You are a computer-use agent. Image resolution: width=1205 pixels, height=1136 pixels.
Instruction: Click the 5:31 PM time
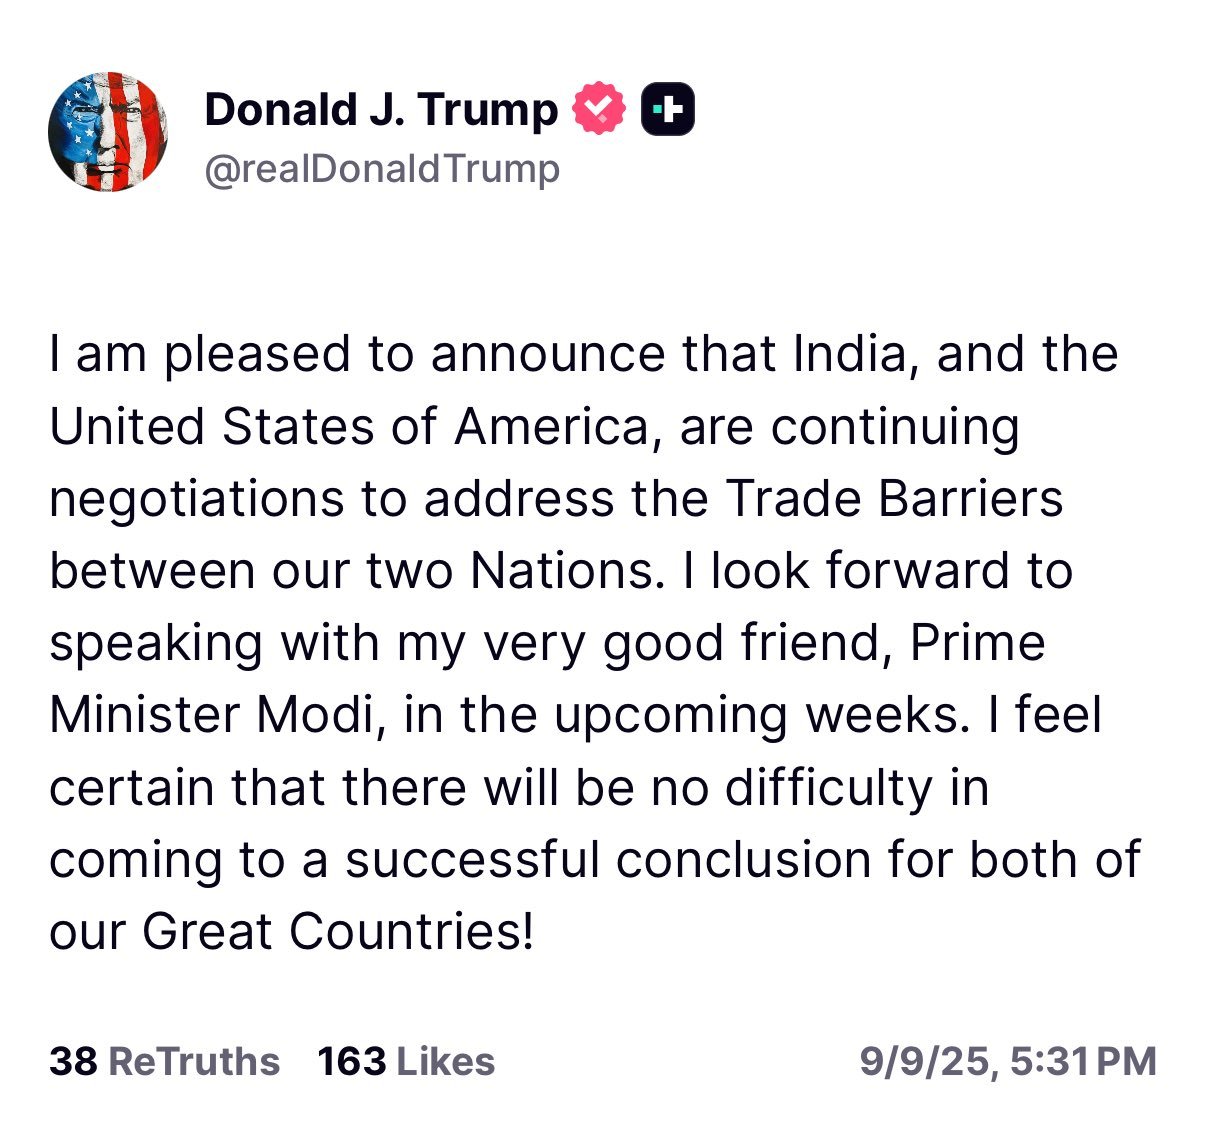1083,1061
